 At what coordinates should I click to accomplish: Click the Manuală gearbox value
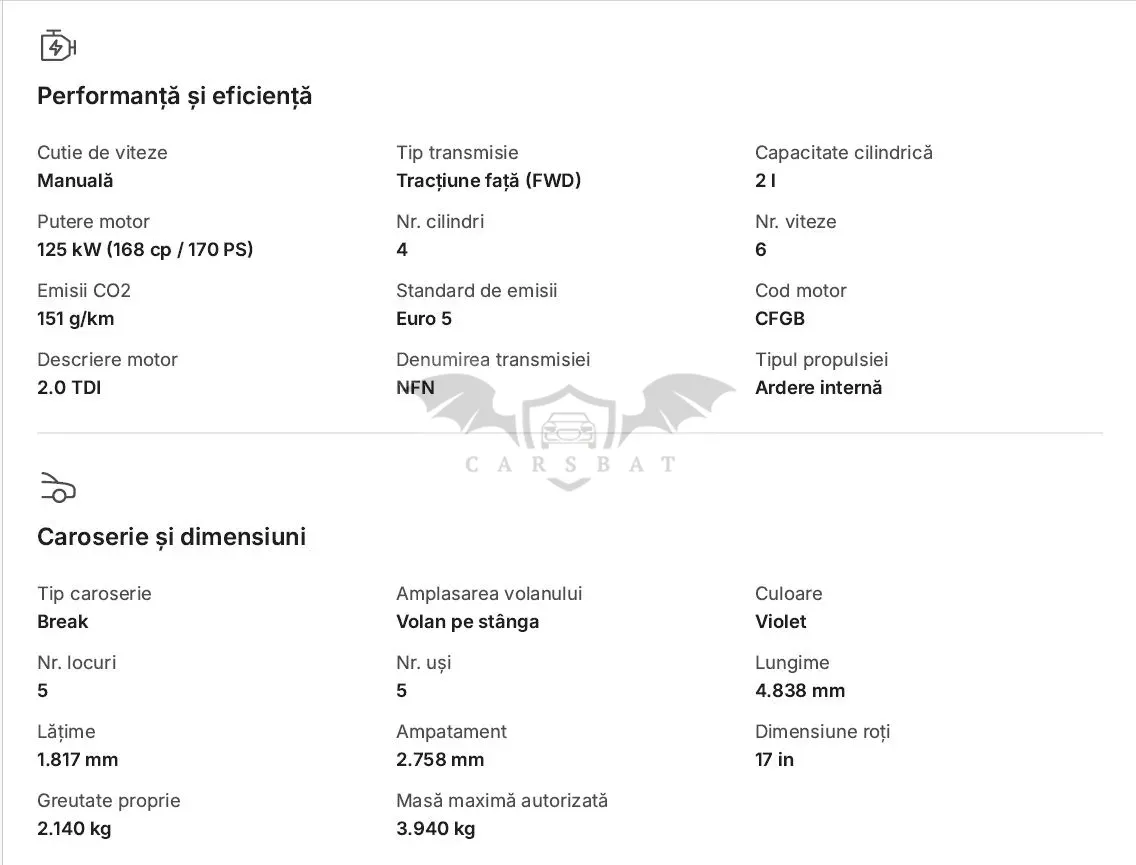coord(75,180)
